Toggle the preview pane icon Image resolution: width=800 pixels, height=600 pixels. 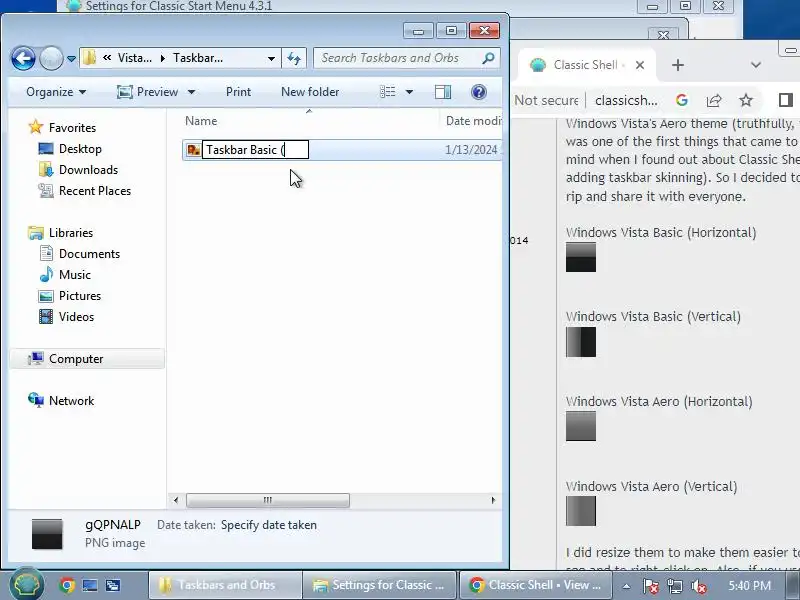click(443, 92)
